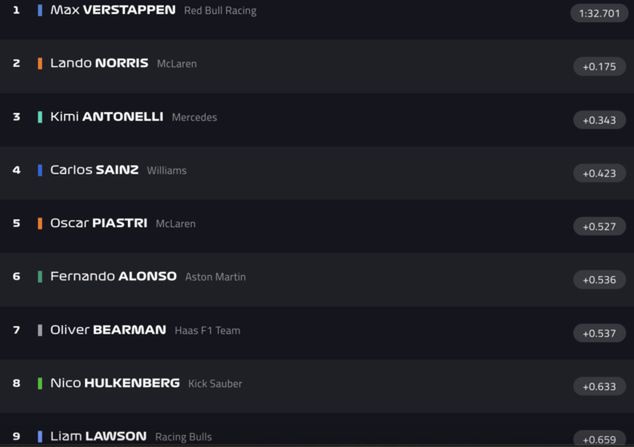Click the Haas F1 Team label
The width and height of the screenshot is (634, 447).
point(207,331)
